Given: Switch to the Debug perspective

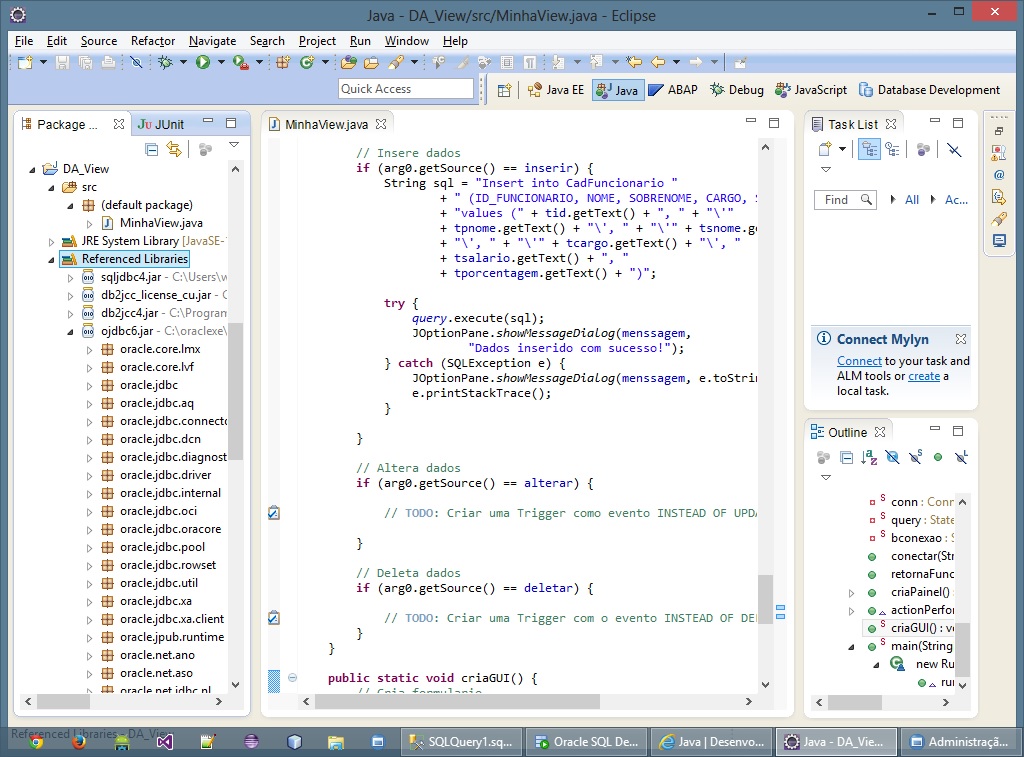Looking at the screenshot, I should 737,90.
